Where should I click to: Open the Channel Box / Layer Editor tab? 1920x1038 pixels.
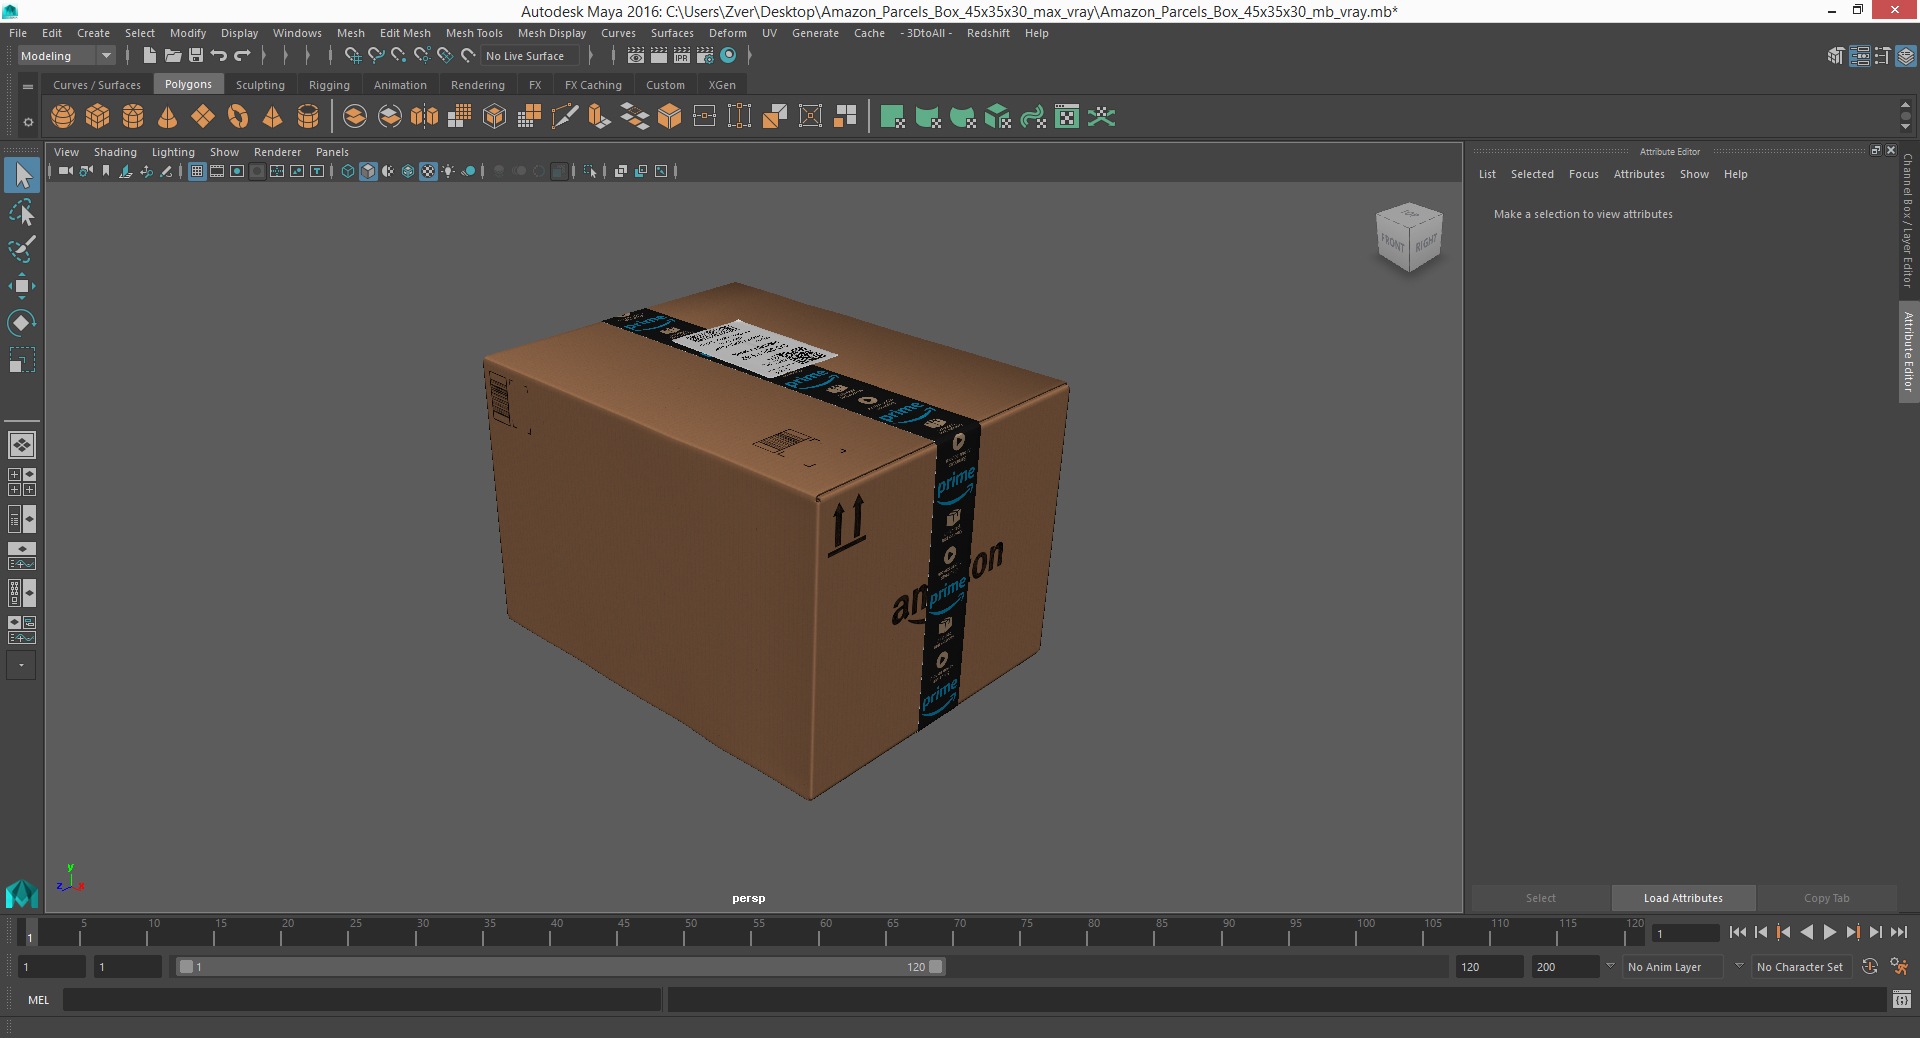[1908, 220]
